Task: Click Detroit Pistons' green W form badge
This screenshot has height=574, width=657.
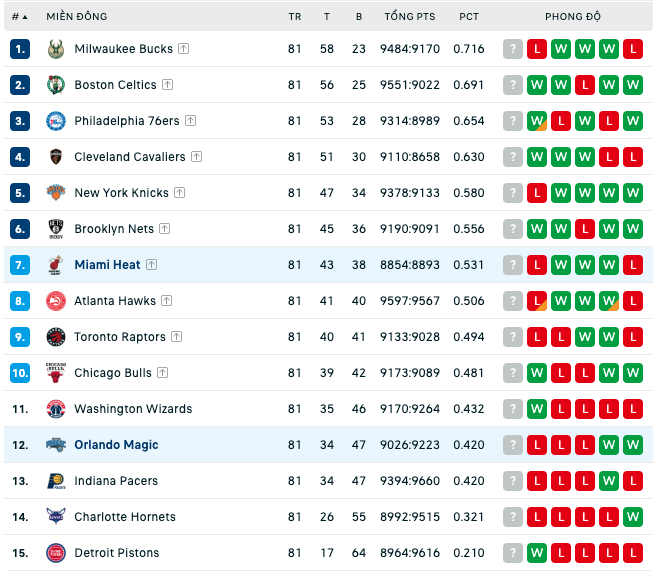Action: click(537, 553)
